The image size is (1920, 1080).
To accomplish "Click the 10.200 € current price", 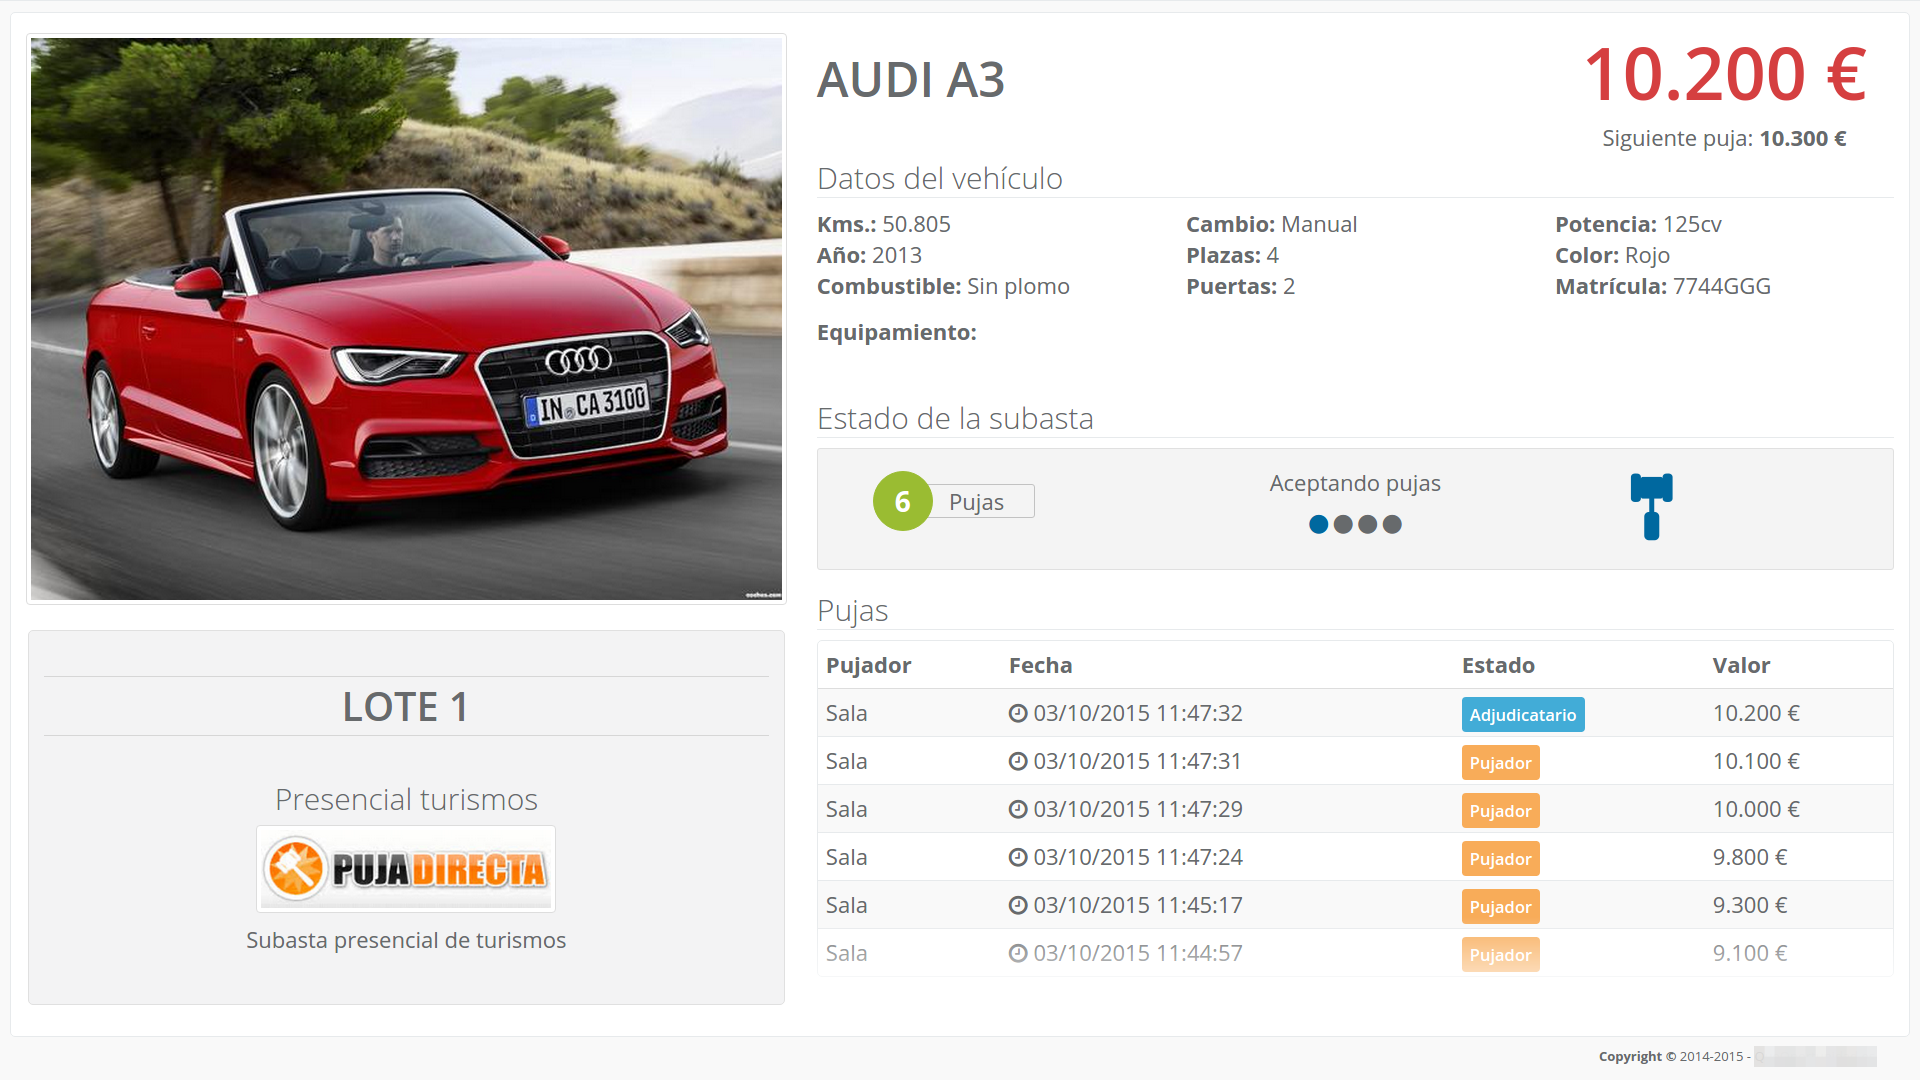I will pos(1724,76).
